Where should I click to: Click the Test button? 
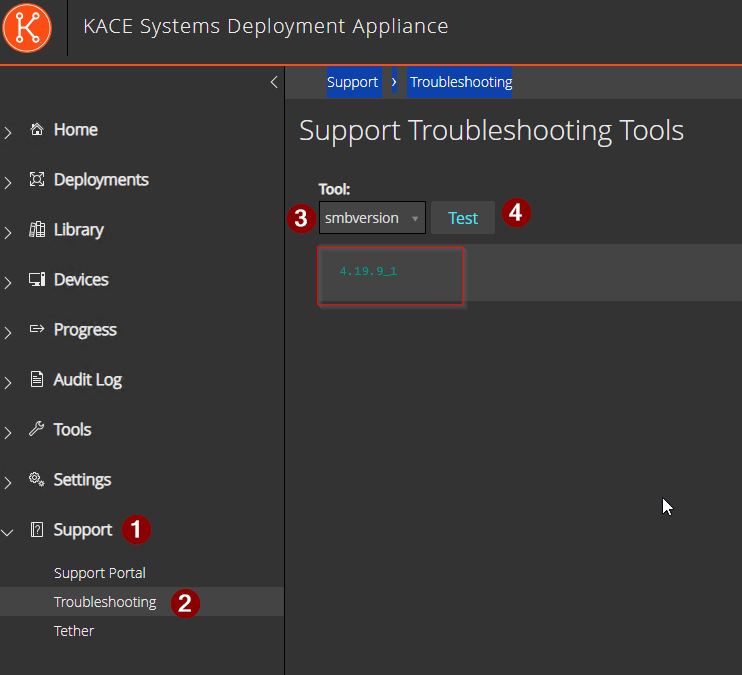point(463,218)
